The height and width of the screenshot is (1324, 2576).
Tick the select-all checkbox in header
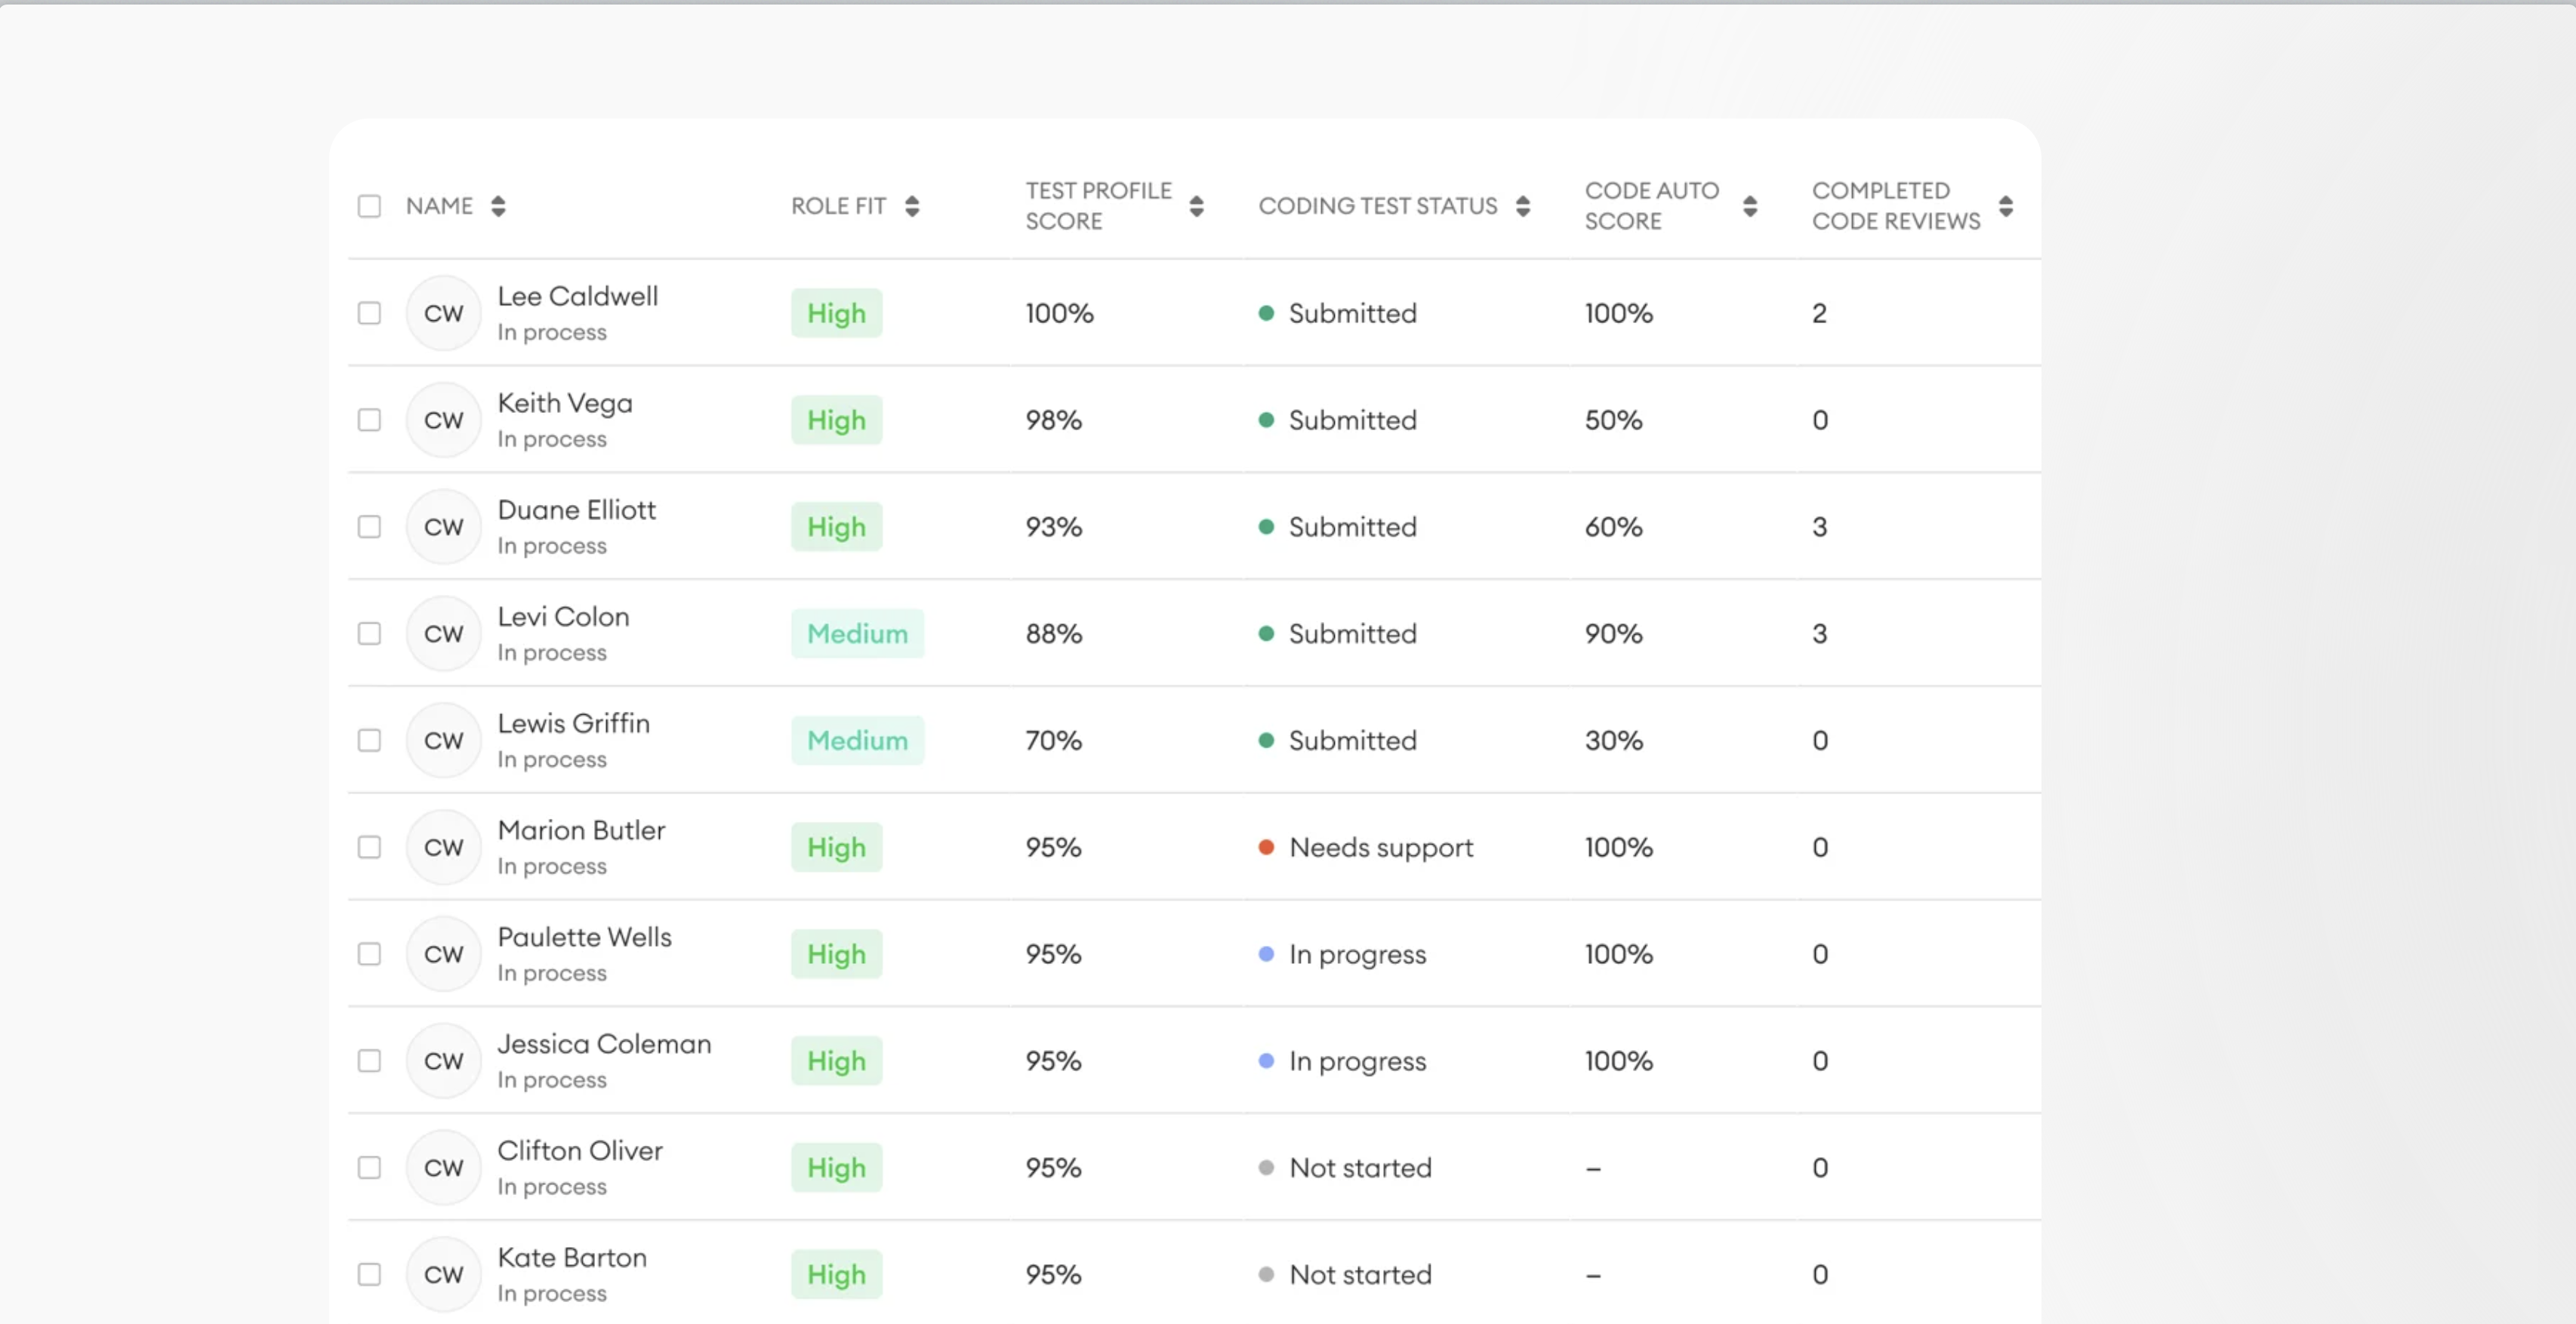(x=369, y=206)
